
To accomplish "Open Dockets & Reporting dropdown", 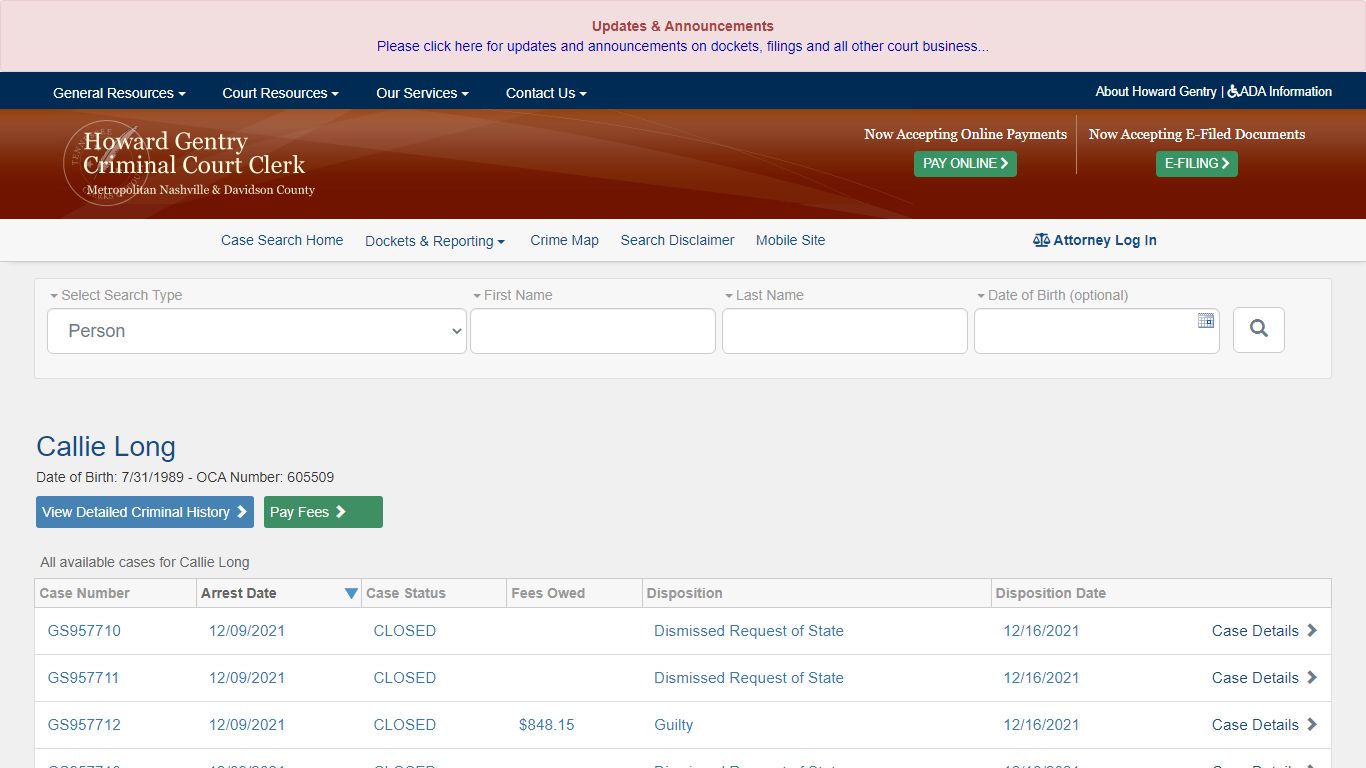I will point(435,241).
